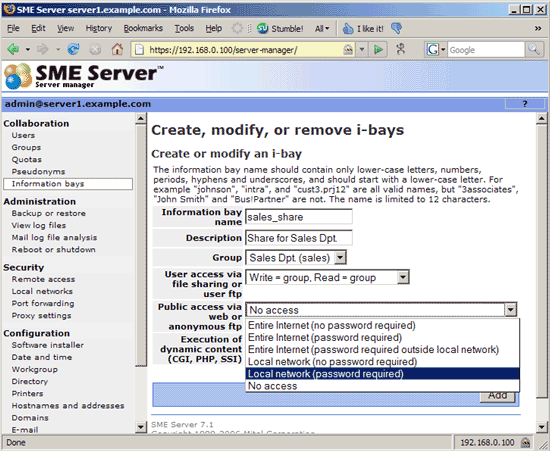Open the Bookmarks menu
Screen dimensions: 550x451
pos(143,28)
